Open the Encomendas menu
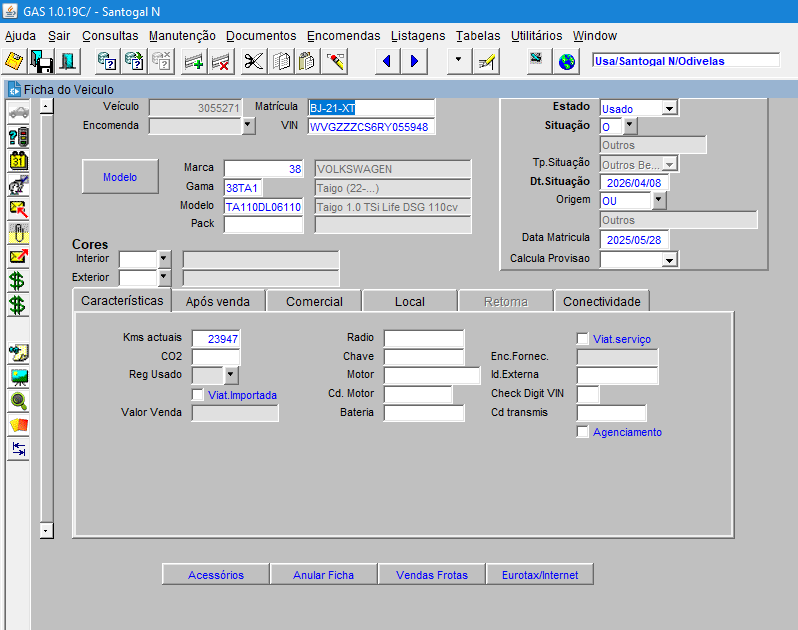 click(x=344, y=35)
